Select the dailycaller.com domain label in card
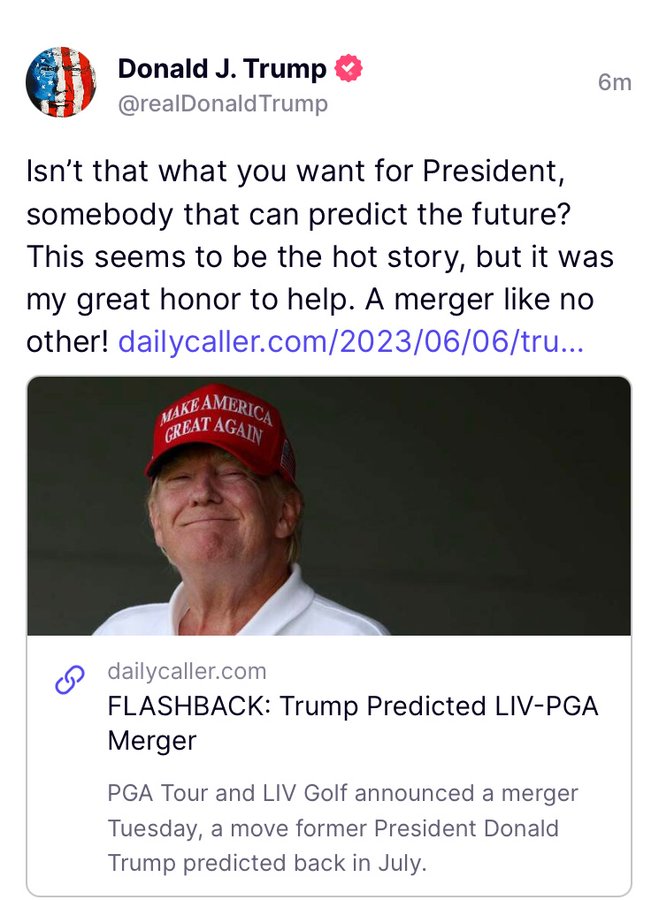This screenshot has height=900, width=659. pyautogui.click(x=187, y=671)
